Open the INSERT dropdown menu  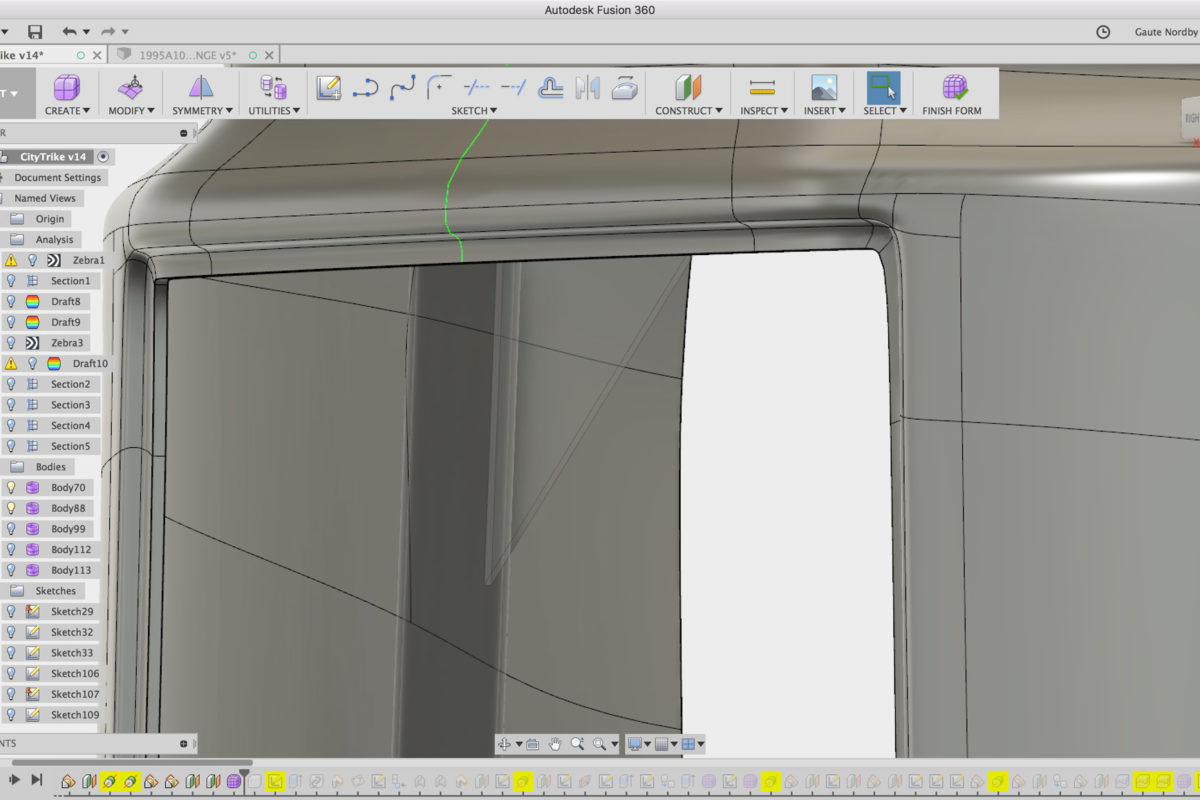click(x=824, y=111)
